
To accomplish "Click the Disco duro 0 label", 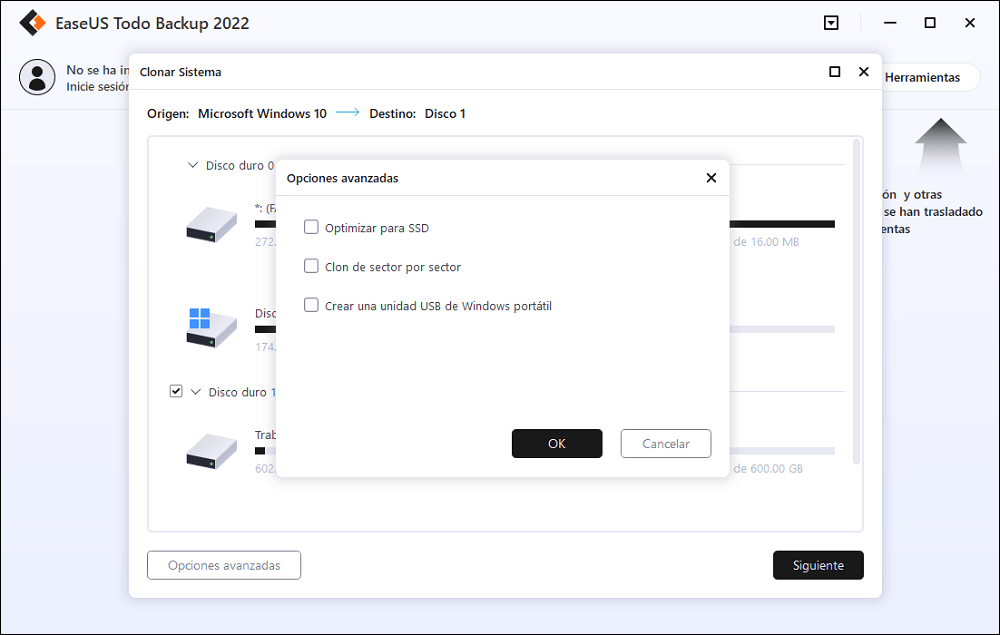I will [x=239, y=166].
